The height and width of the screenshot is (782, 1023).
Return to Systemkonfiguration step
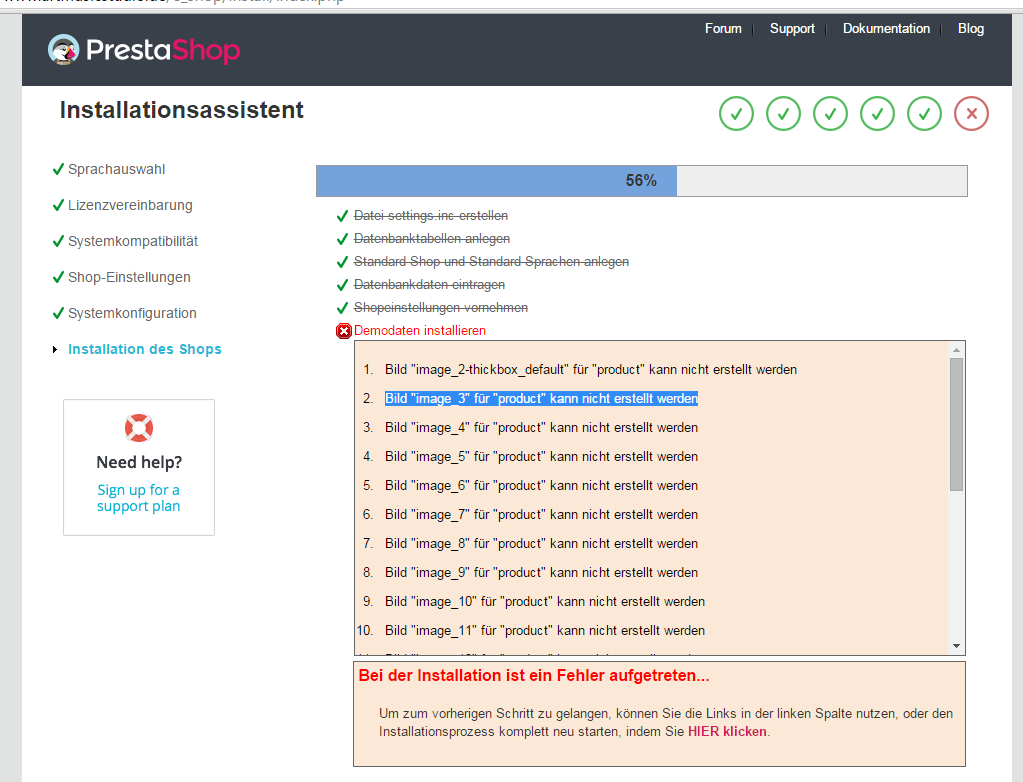click(132, 313)
